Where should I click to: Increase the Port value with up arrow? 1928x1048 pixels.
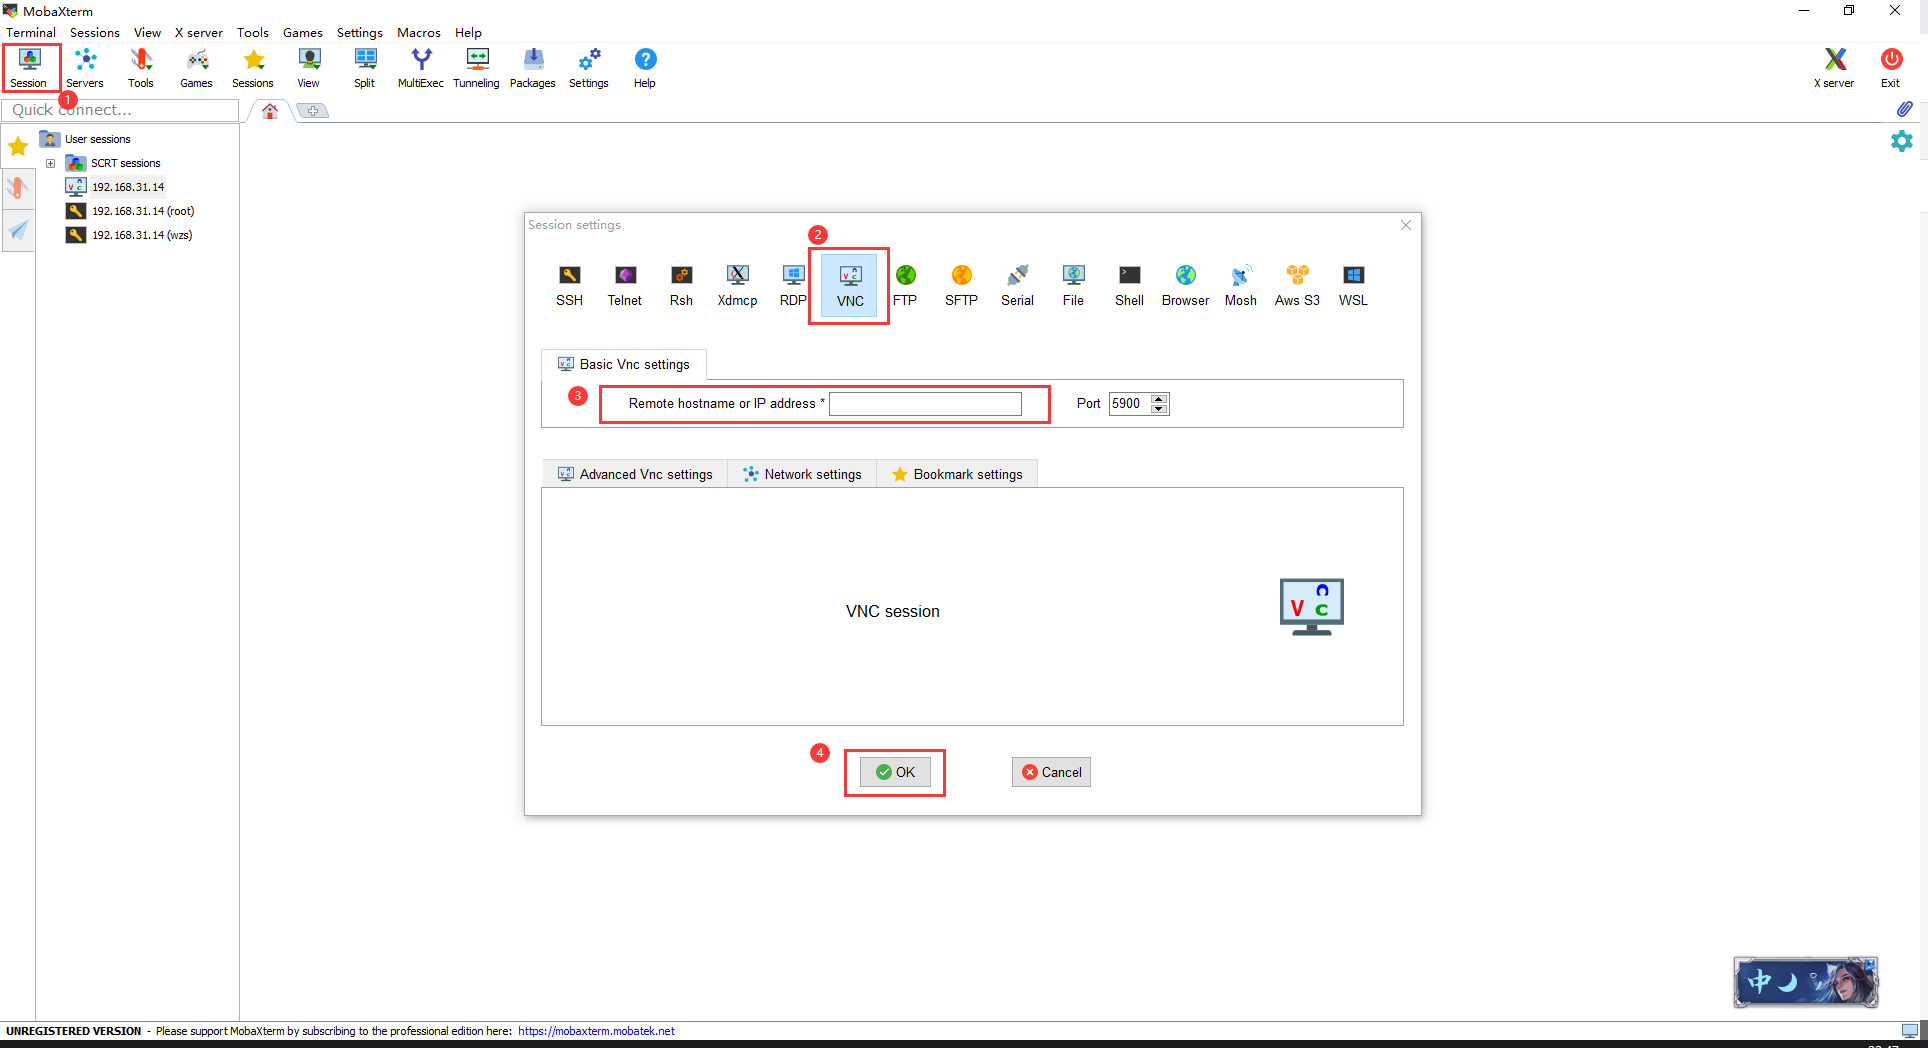pyautogui.click(x=1159, y=398)
